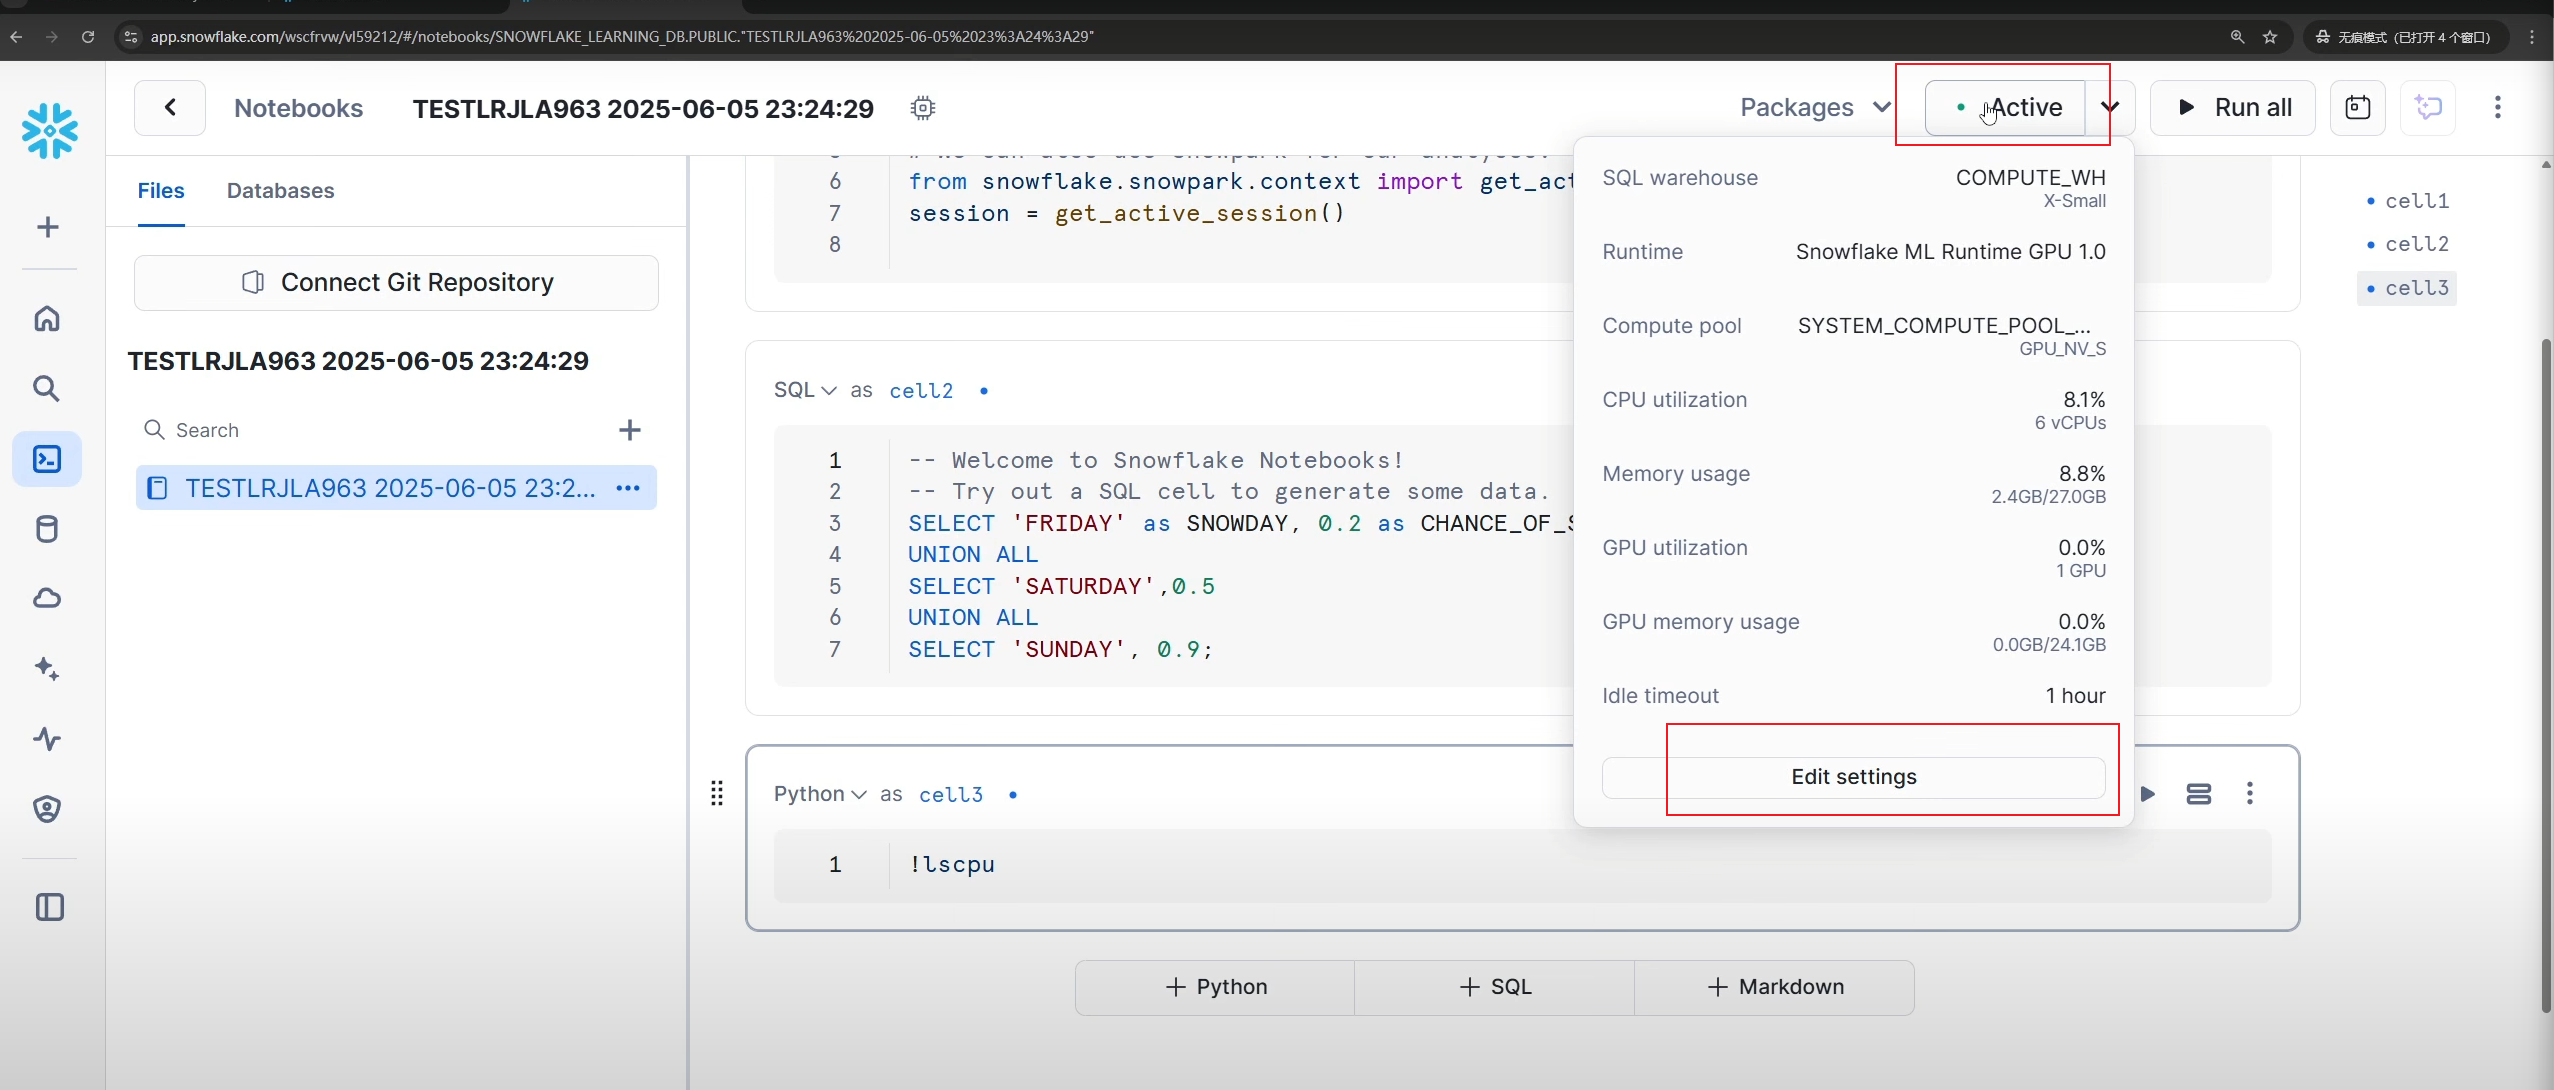Open cell3 vertical three-dot menu
Screen dimensions: 2554x1090
pos(2250,794)
